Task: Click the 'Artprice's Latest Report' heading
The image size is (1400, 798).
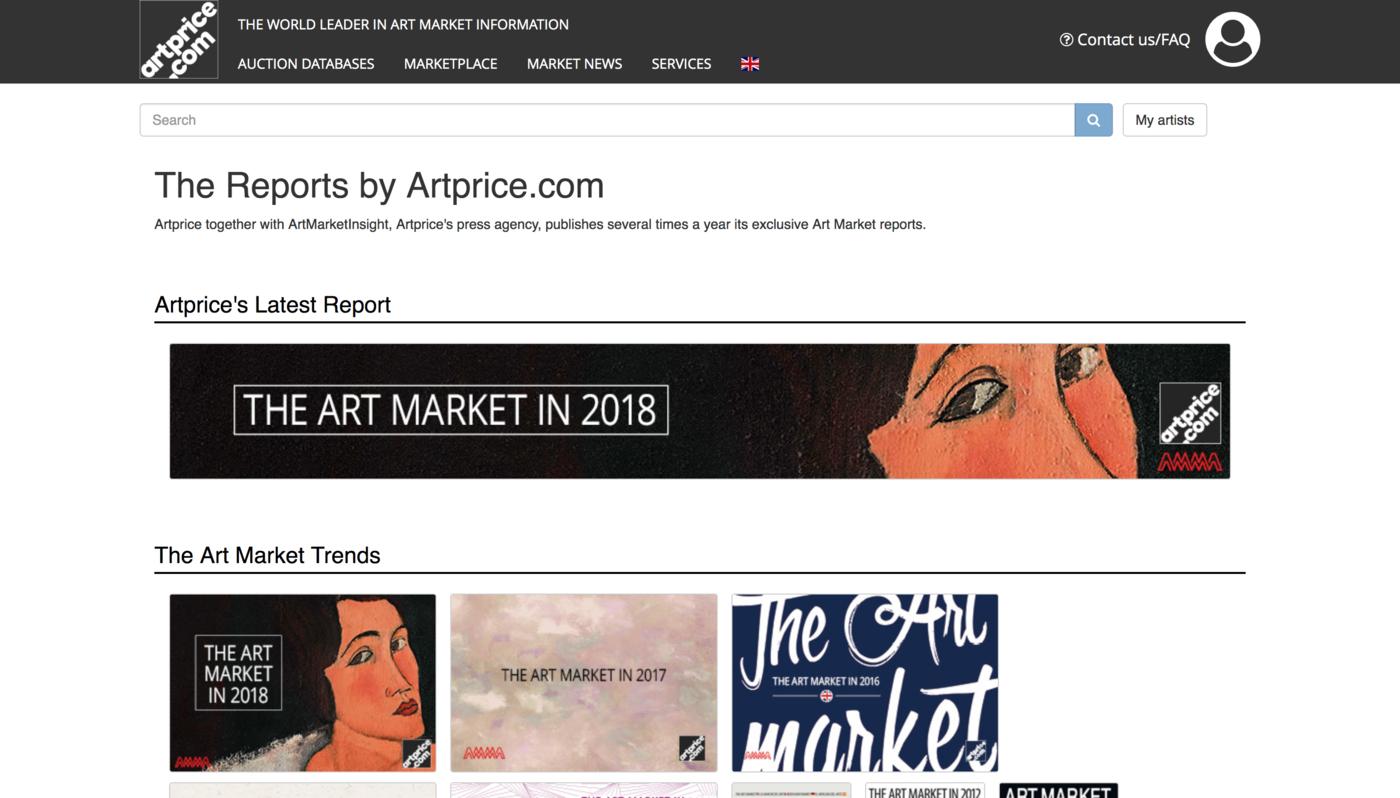Action: tap(272, 305)
